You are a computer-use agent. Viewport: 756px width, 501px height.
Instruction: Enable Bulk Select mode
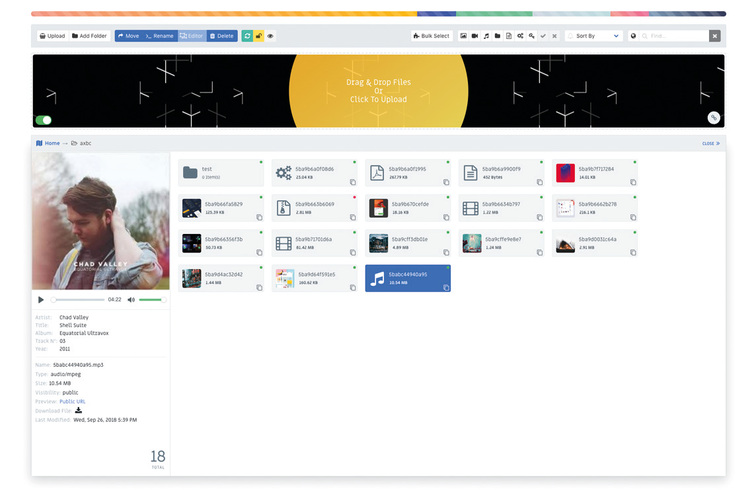(432, 36)
